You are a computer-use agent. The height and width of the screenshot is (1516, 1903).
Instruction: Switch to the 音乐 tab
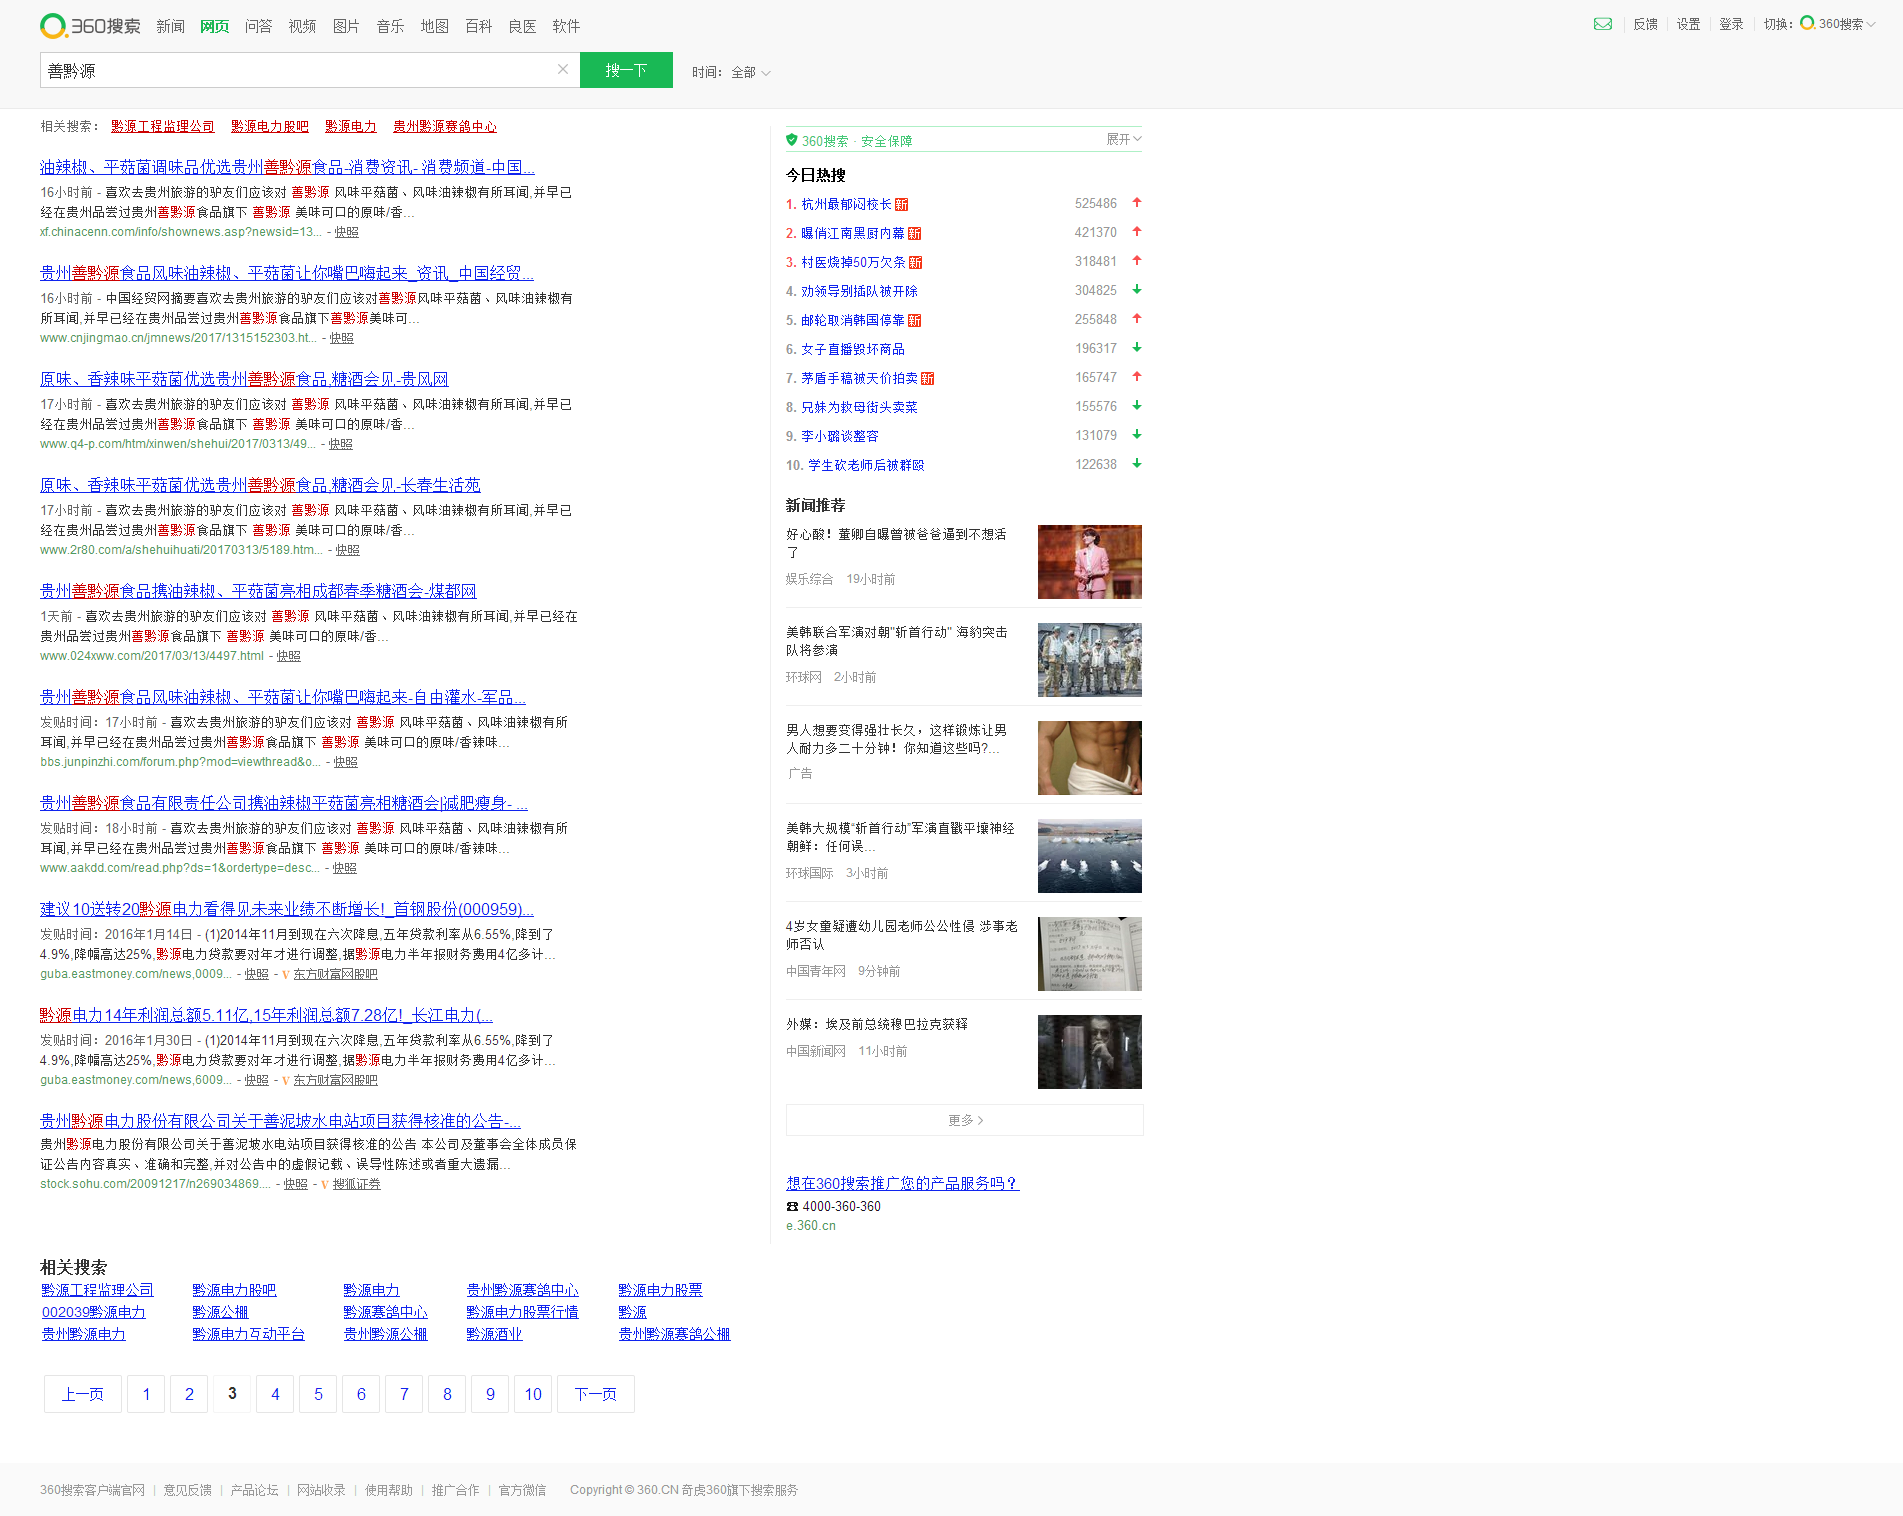[390, 26]
